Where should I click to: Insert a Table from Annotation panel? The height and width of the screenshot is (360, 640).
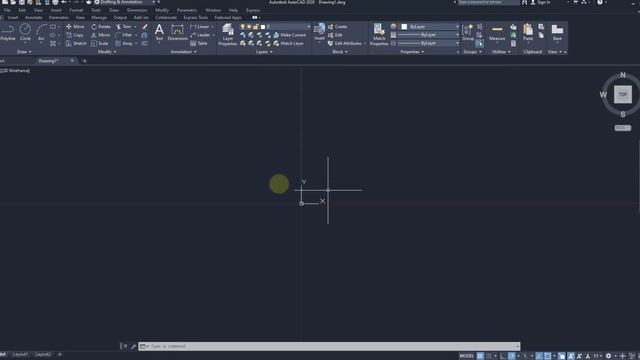point(199,43)
